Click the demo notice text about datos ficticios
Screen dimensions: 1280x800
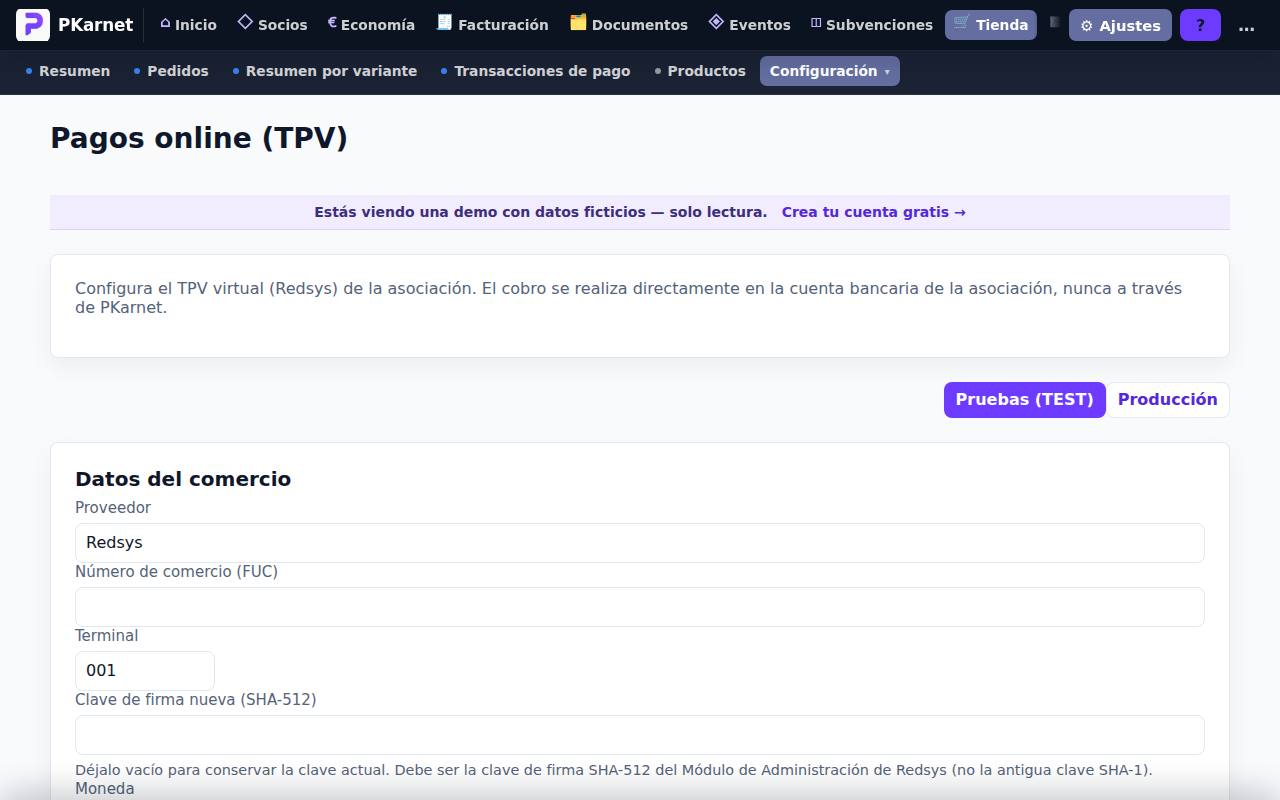[541, 212]
